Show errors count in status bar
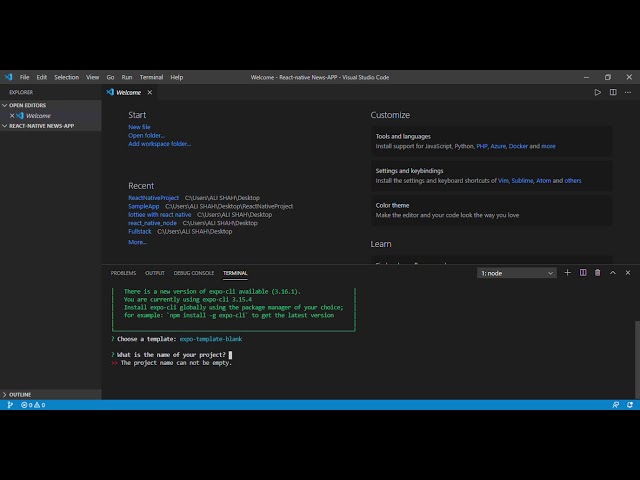Viewport: 640px width, 480px height. tap(27, 405)
